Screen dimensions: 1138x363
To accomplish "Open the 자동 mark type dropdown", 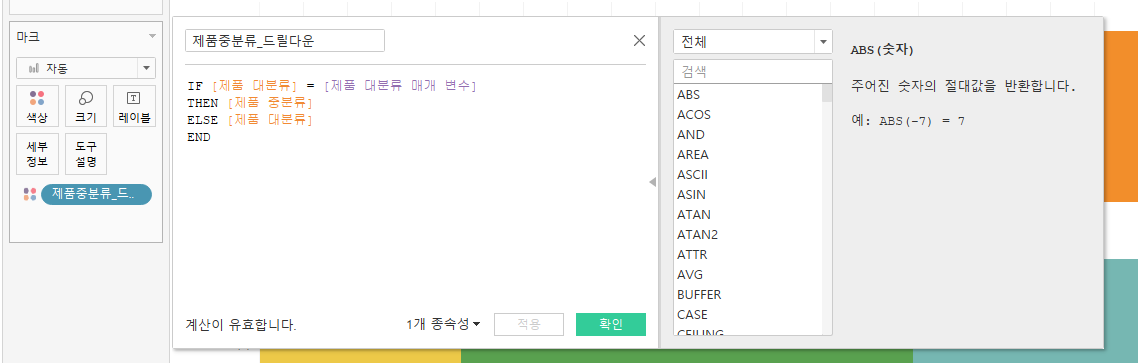I will (86, 68).
